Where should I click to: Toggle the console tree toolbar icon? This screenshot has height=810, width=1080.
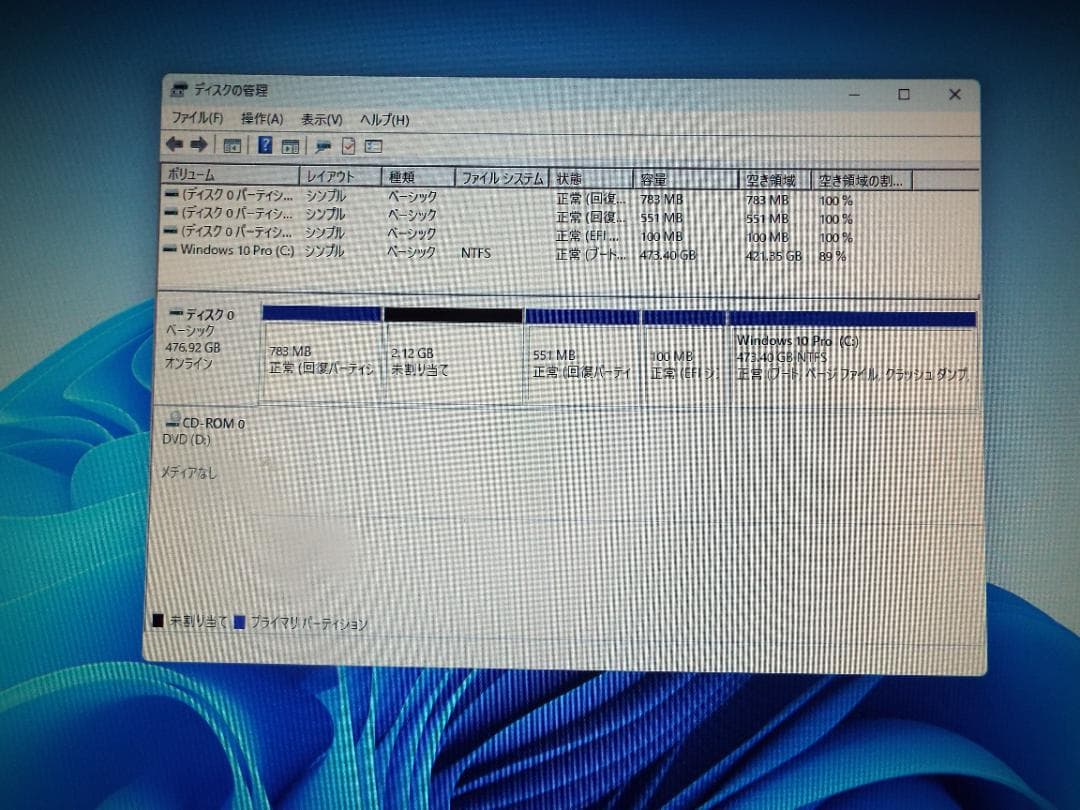click(x=232, y=145)
